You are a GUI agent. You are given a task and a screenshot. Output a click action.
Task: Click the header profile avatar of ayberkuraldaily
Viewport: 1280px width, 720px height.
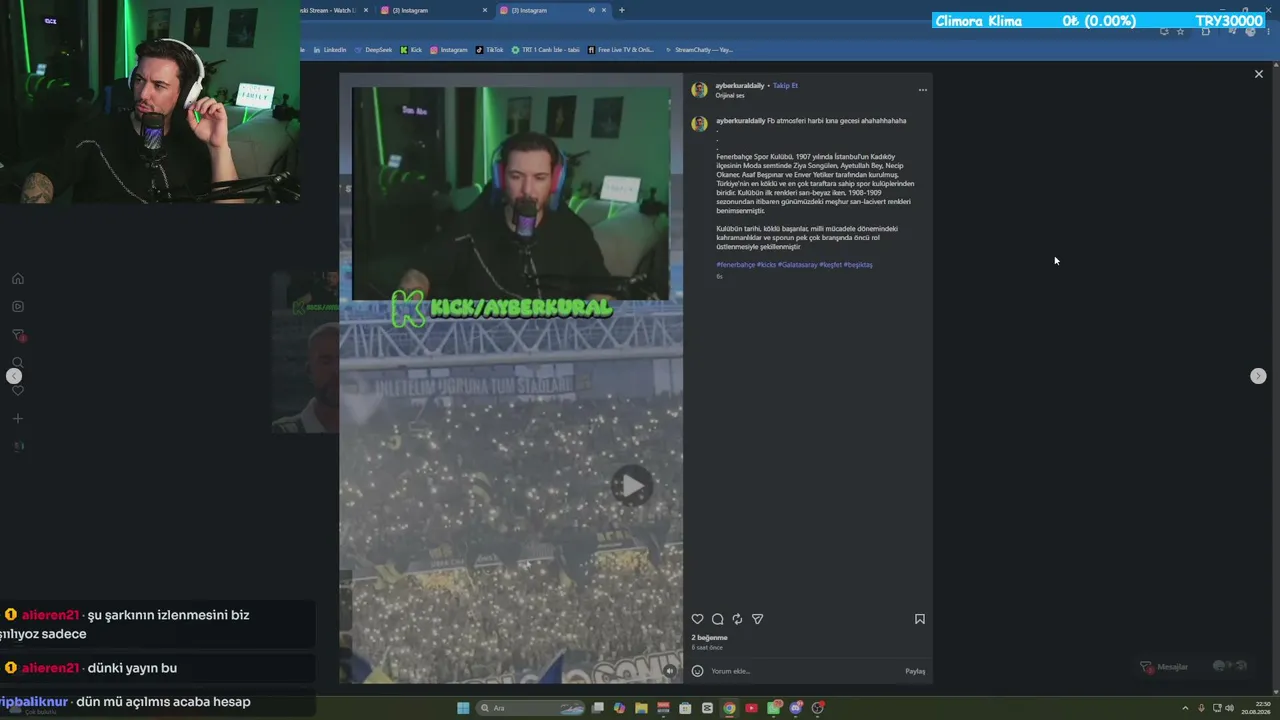click(x=699, y=90)
